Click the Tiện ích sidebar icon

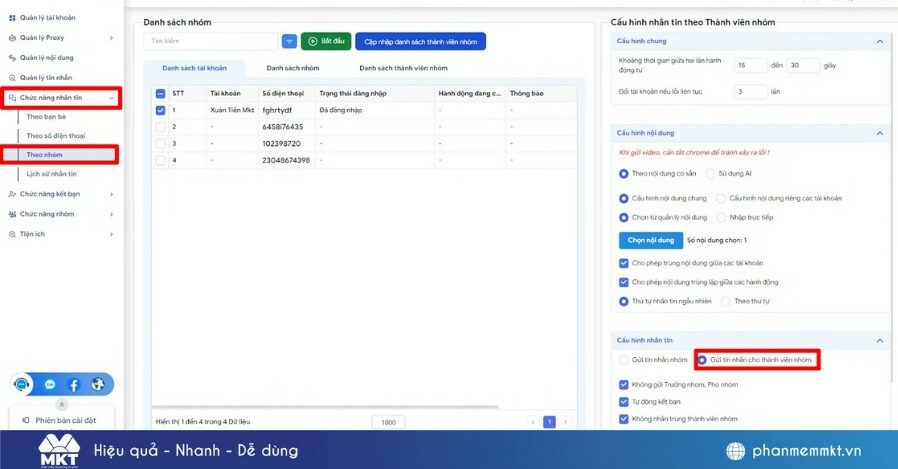[12, 234]
